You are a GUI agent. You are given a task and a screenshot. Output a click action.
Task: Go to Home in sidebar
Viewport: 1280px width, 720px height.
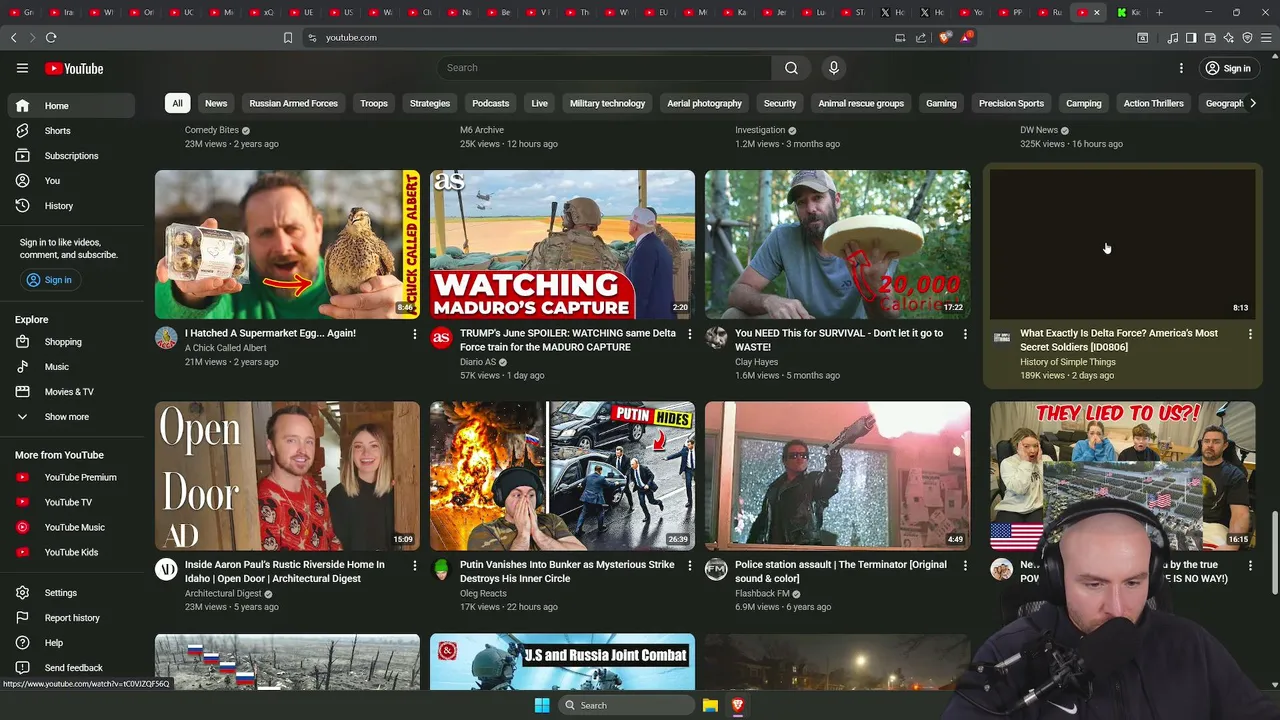tap(71, 106)
